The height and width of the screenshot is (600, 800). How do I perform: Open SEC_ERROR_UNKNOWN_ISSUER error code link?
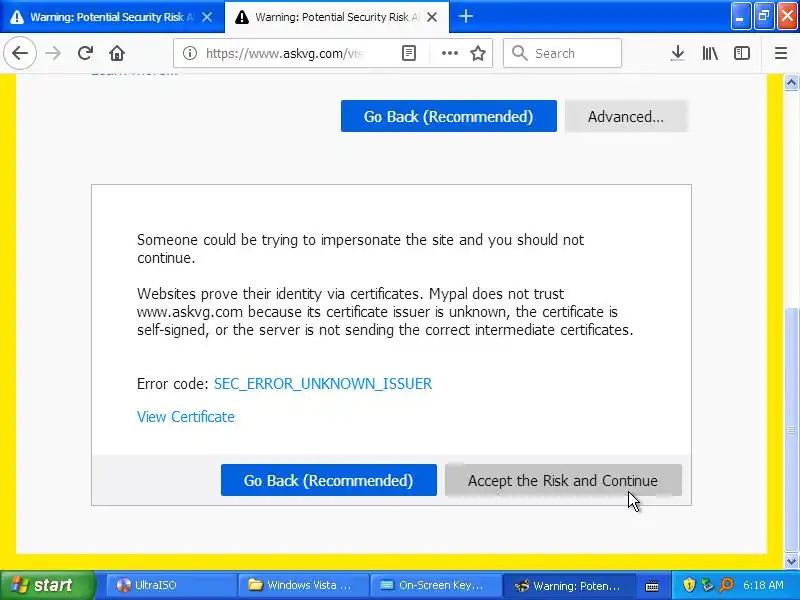(322, 384)
